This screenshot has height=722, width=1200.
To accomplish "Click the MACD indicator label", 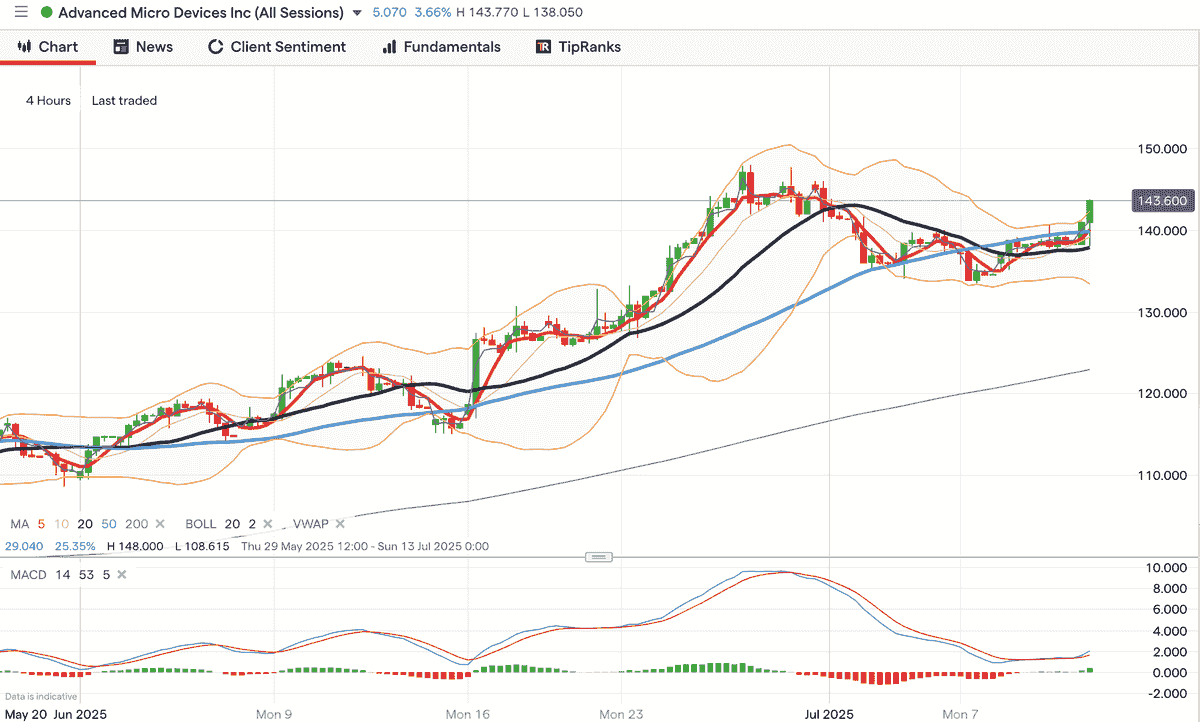I will tap(27, 574).
